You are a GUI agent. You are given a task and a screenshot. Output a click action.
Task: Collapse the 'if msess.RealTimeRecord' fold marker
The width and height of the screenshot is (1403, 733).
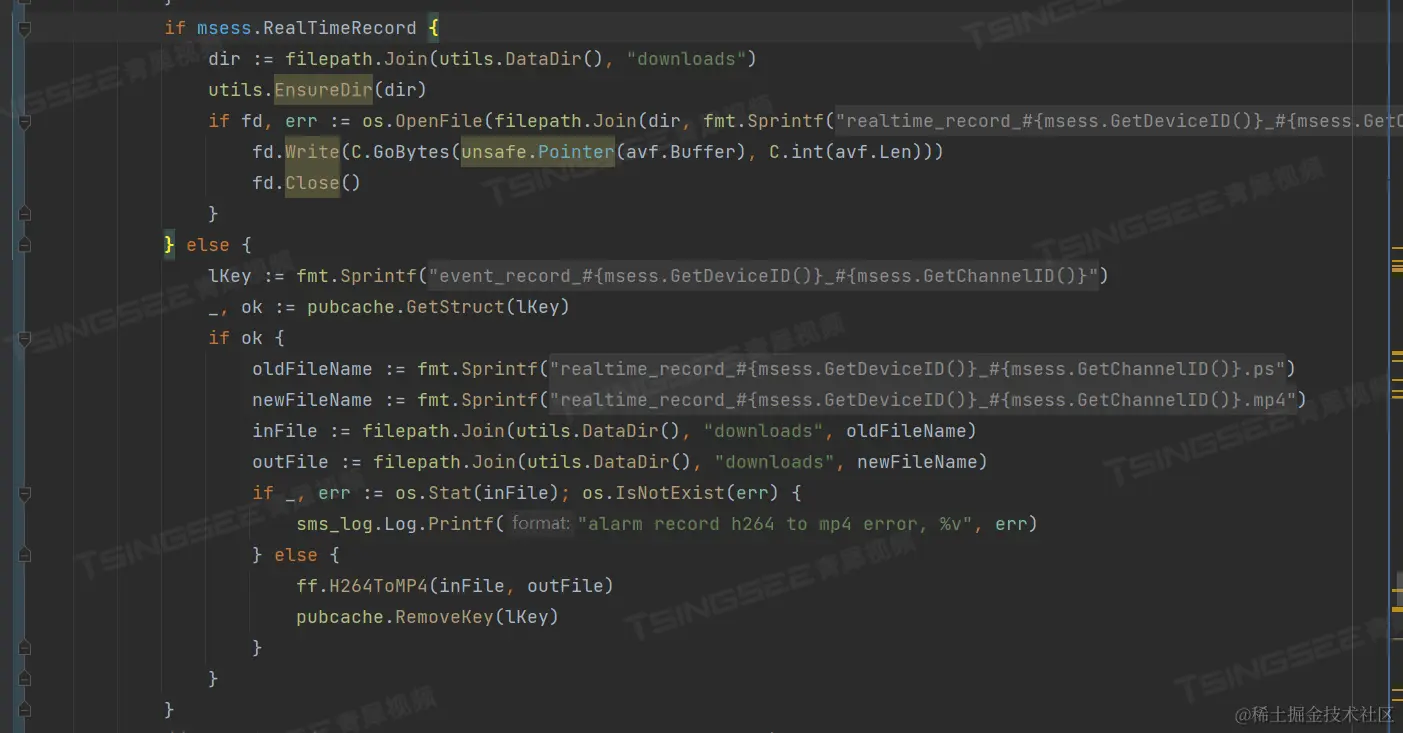pos(24,28)
